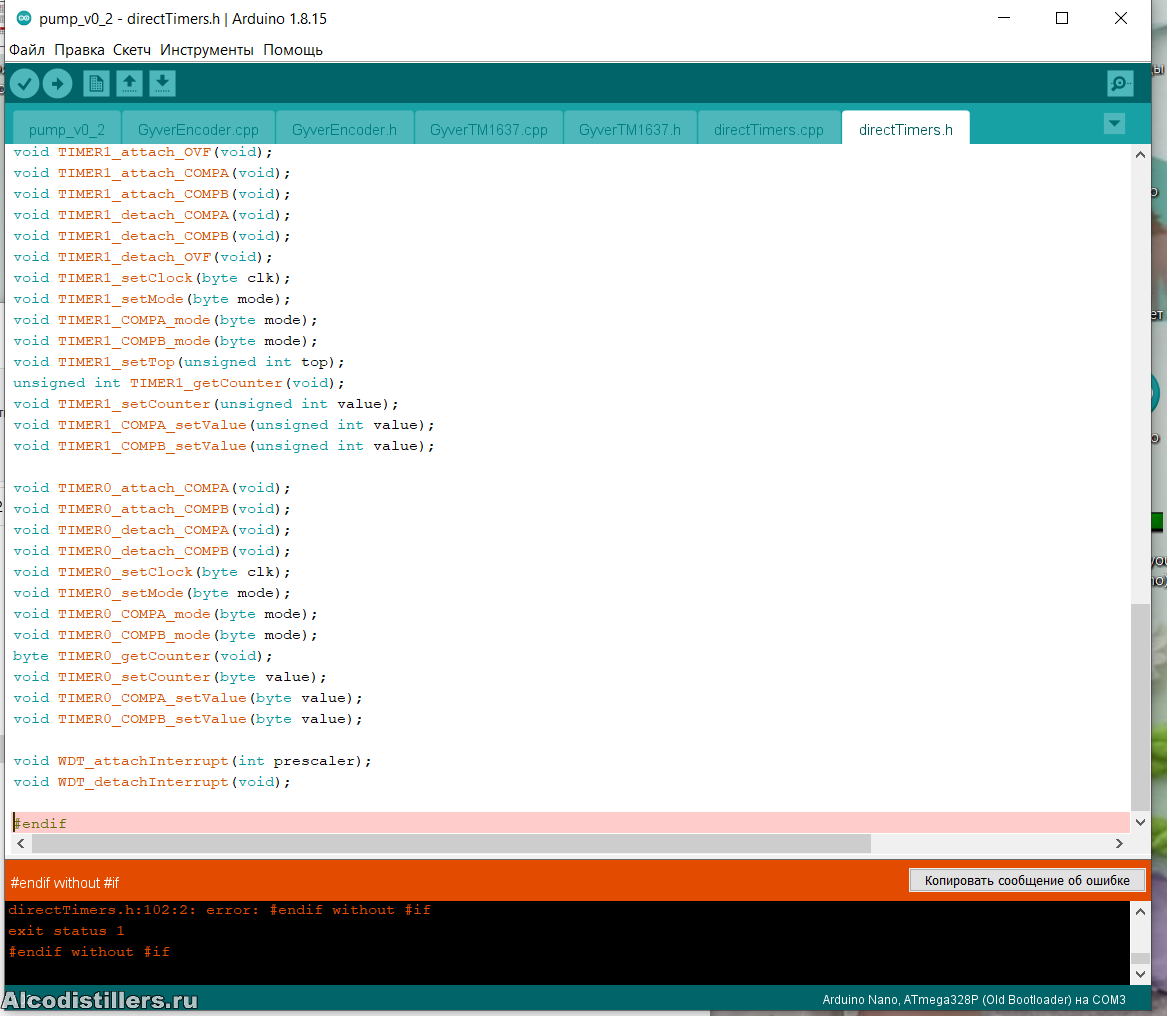Click the Arduino Nano board info in status bar

[x=973, y=1000]
